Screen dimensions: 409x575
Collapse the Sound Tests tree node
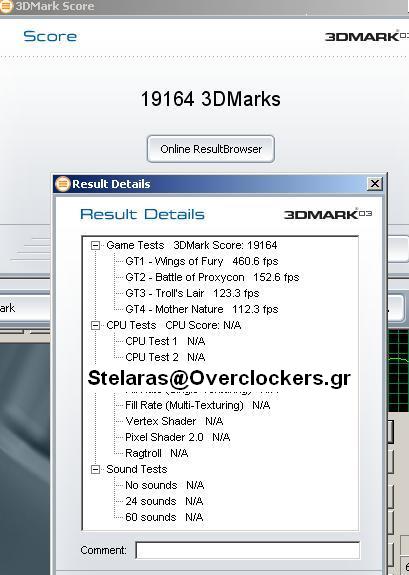click(x=95, y=469)
